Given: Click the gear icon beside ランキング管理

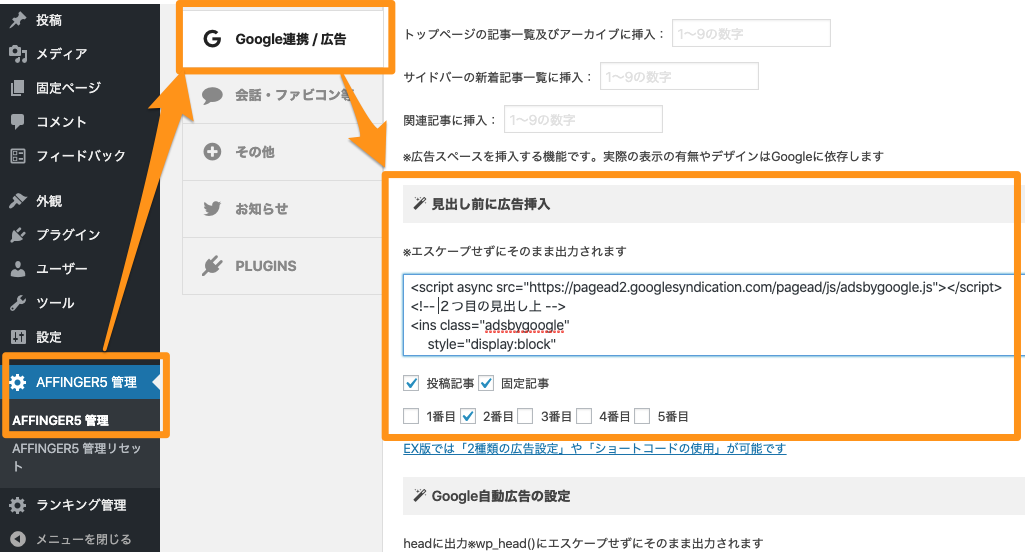Looking at the screenshot, I should 18,505.
